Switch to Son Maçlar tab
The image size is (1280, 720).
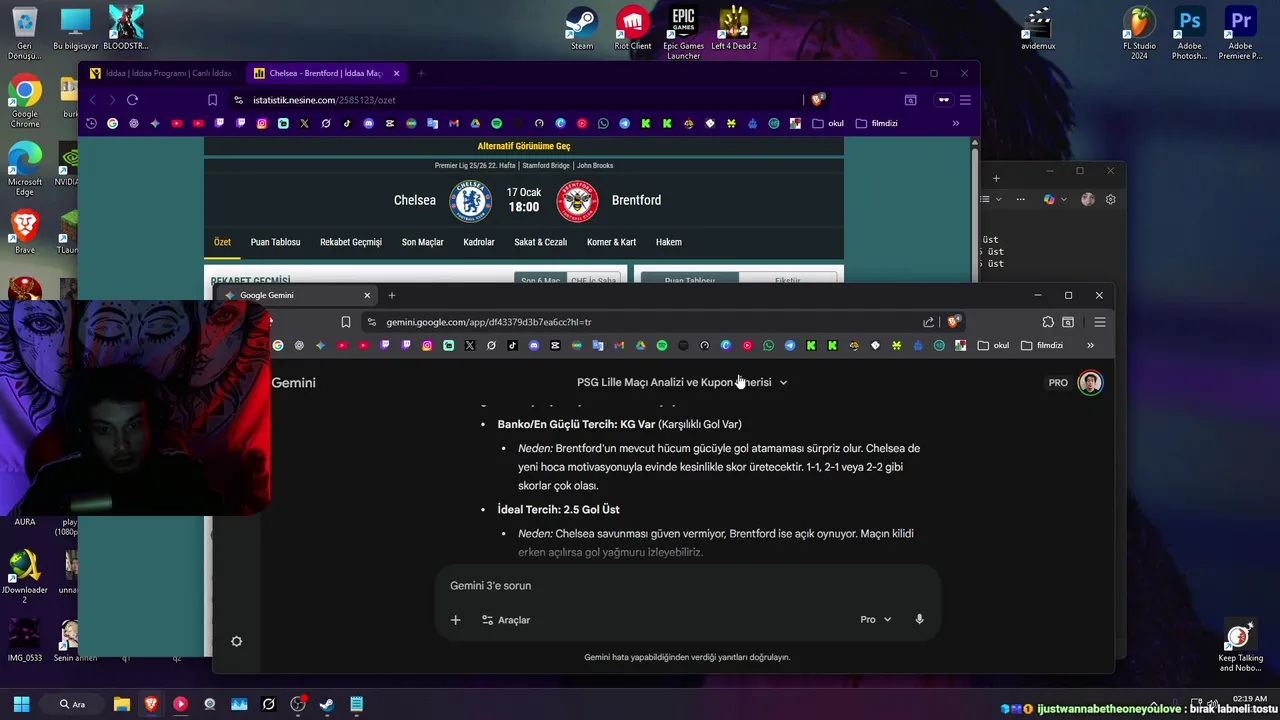[x=422, y=242]
